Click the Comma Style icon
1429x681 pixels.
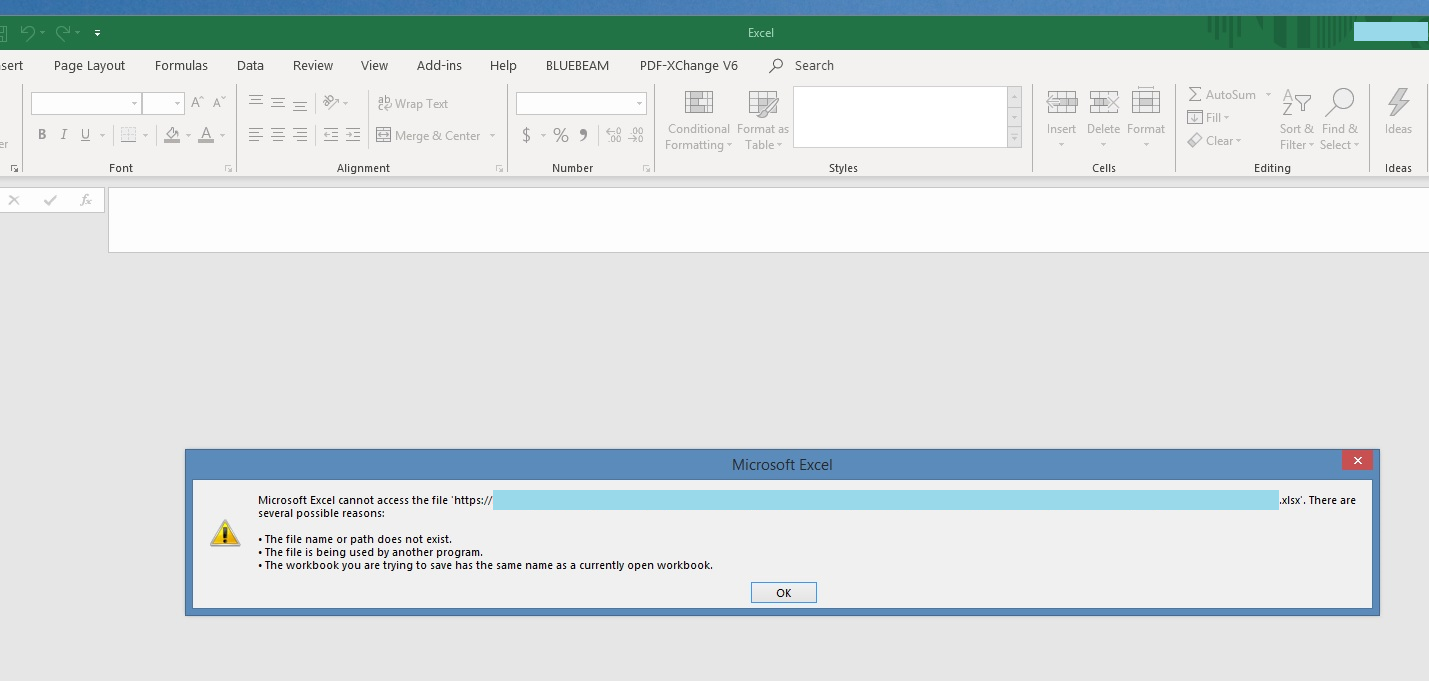584,135
